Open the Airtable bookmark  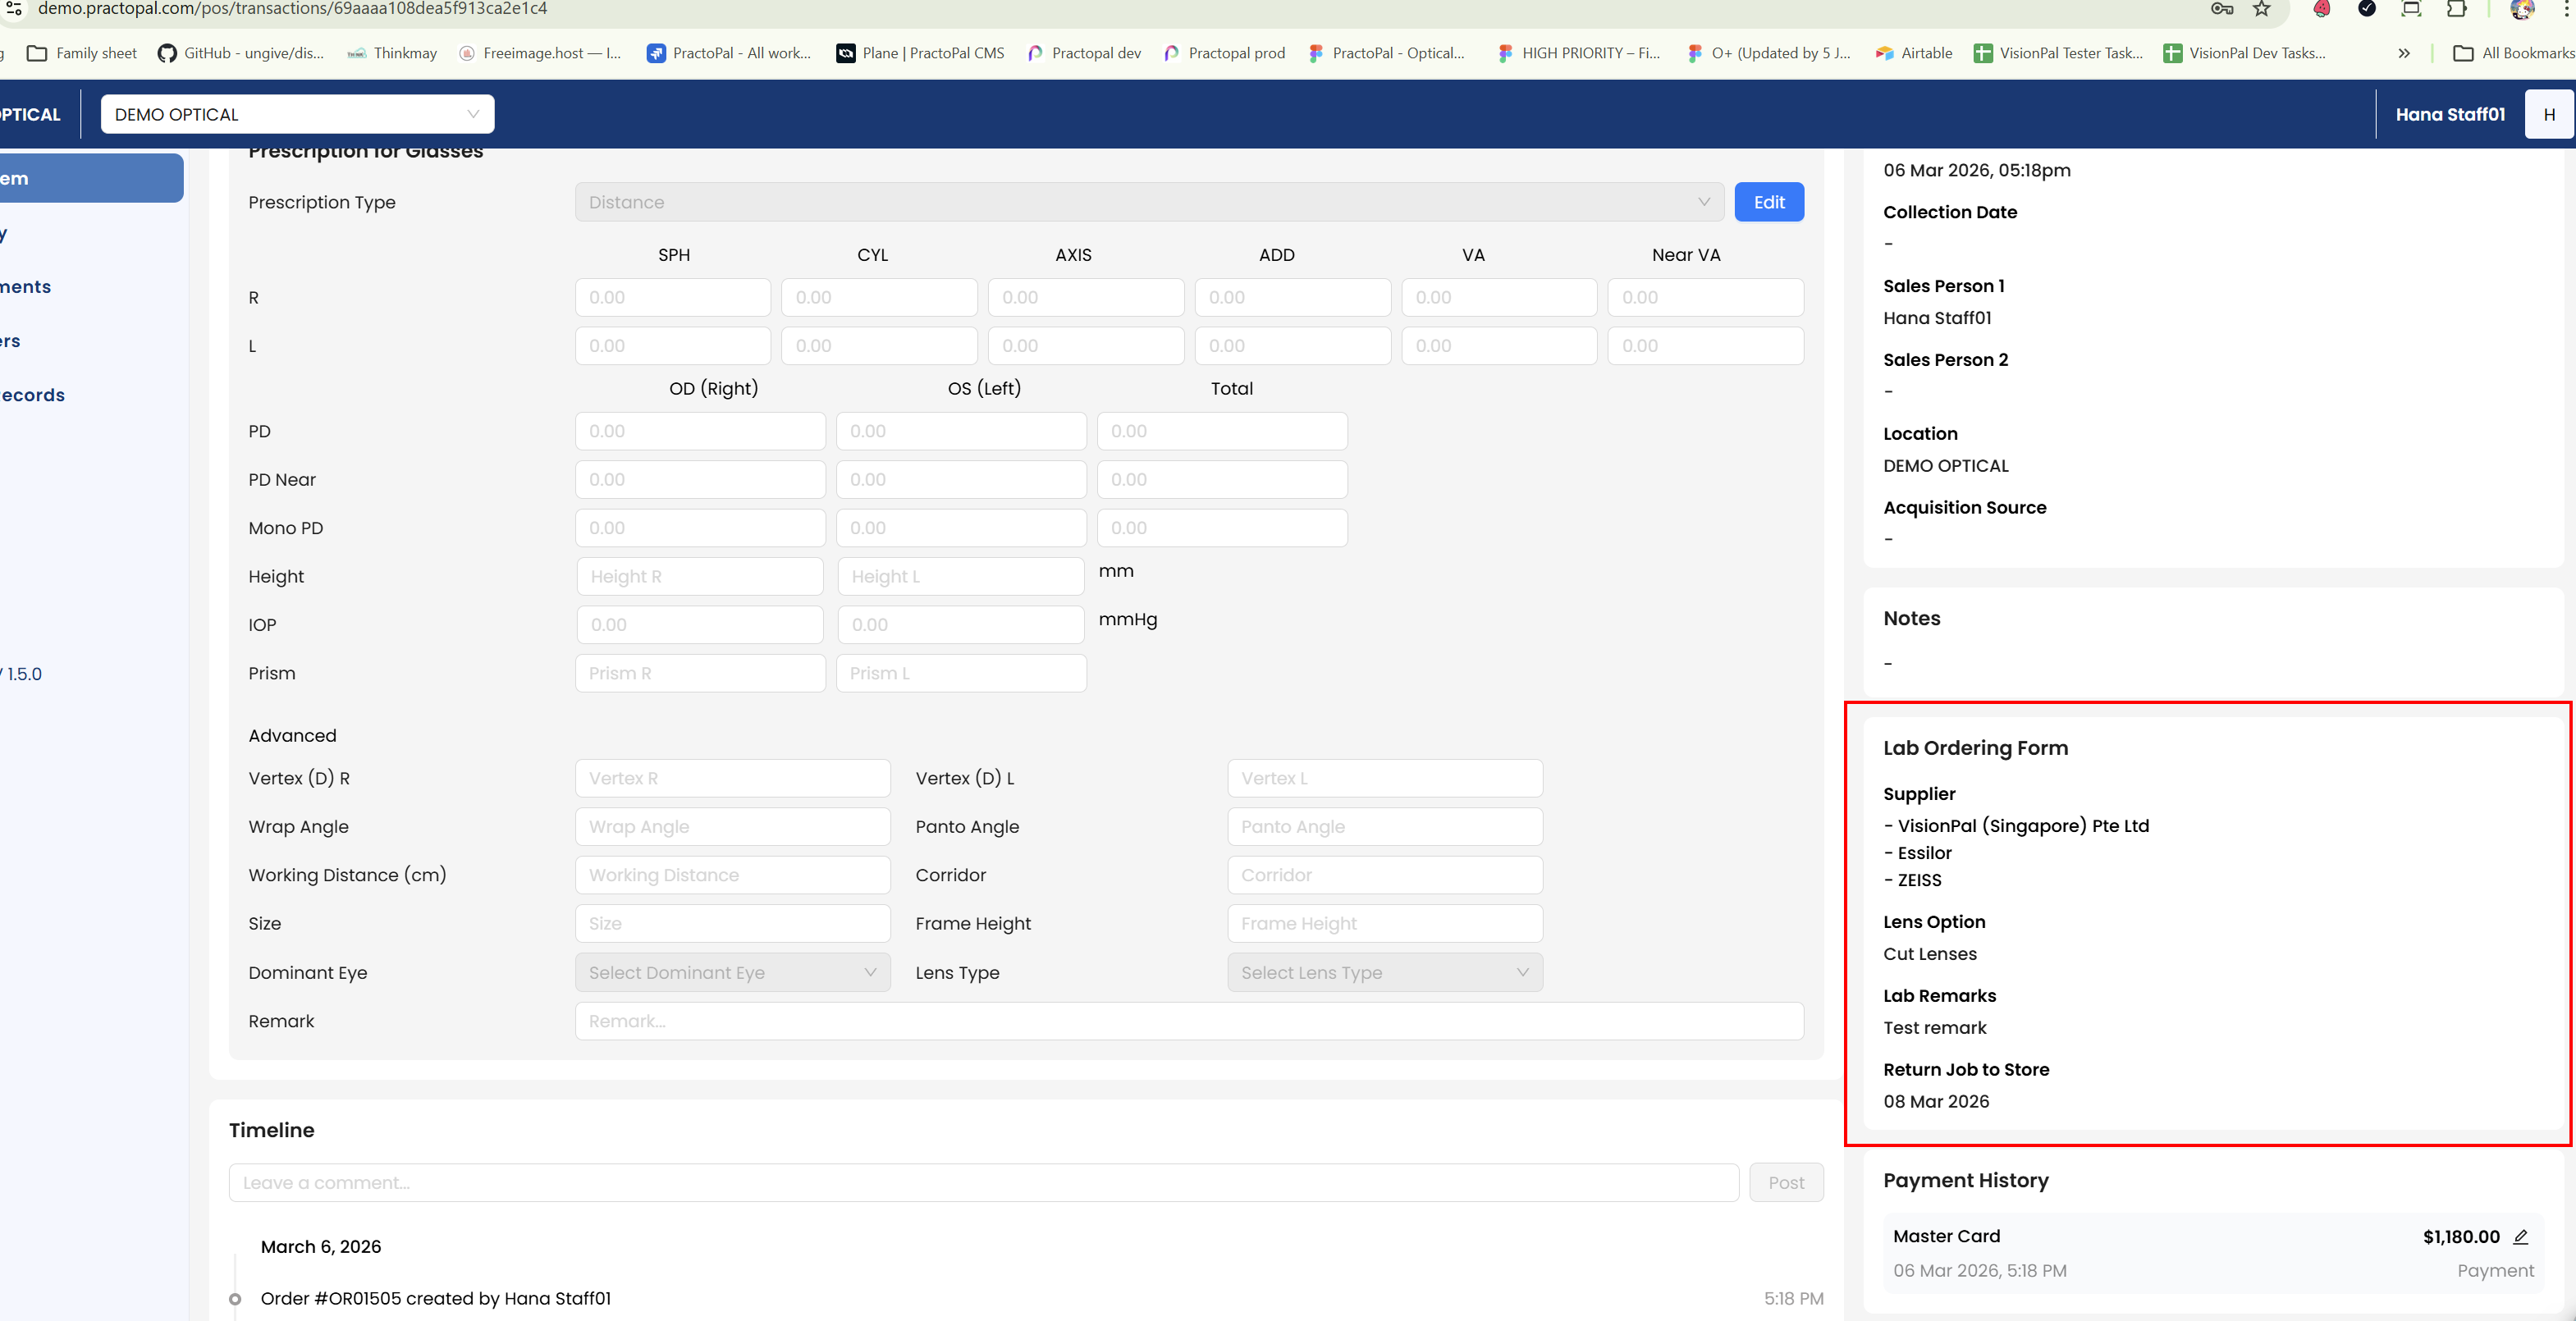click(x=1913, y=53)
